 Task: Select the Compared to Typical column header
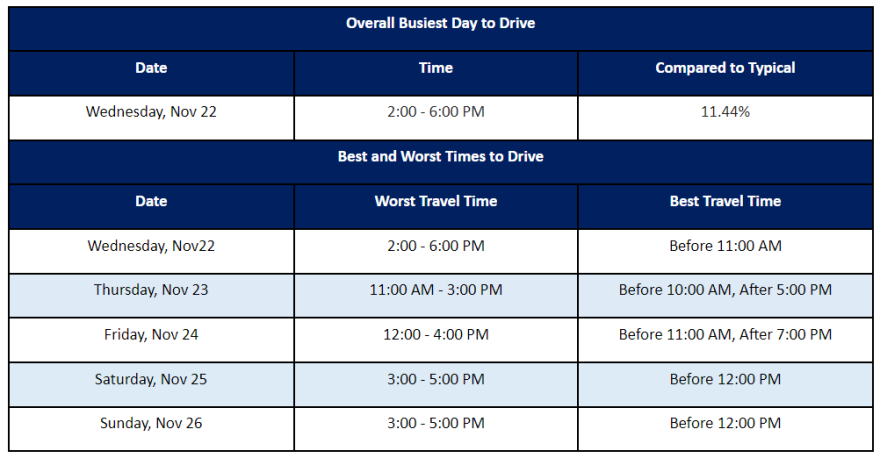(x=725, y=68)
